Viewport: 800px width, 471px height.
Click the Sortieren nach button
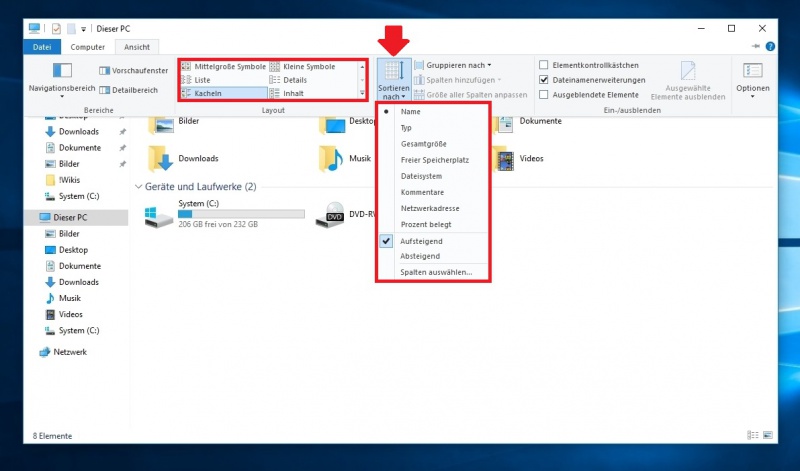coord(393,80)
